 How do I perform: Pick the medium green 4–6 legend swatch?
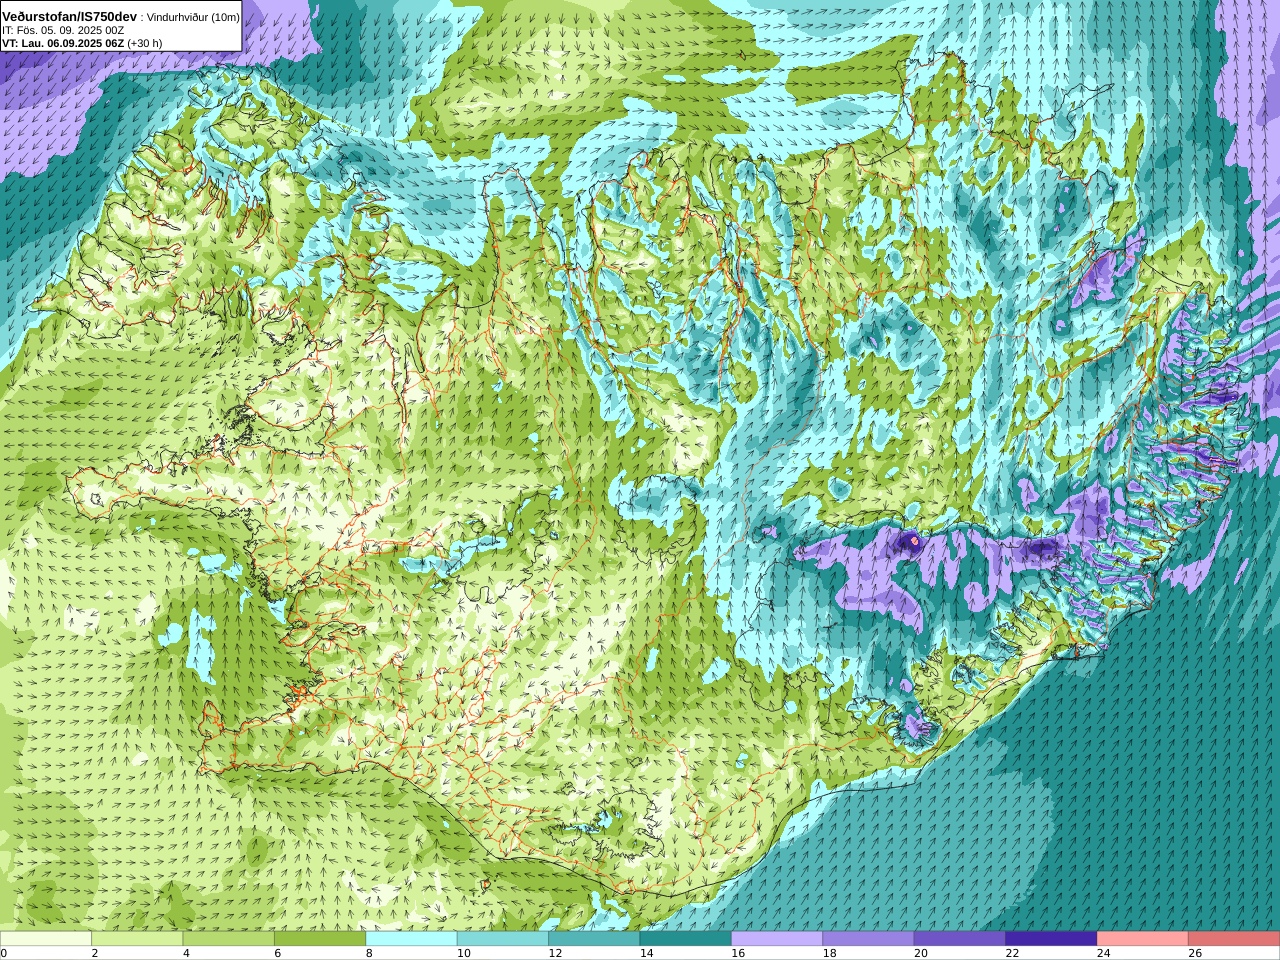tap(229, 939)
